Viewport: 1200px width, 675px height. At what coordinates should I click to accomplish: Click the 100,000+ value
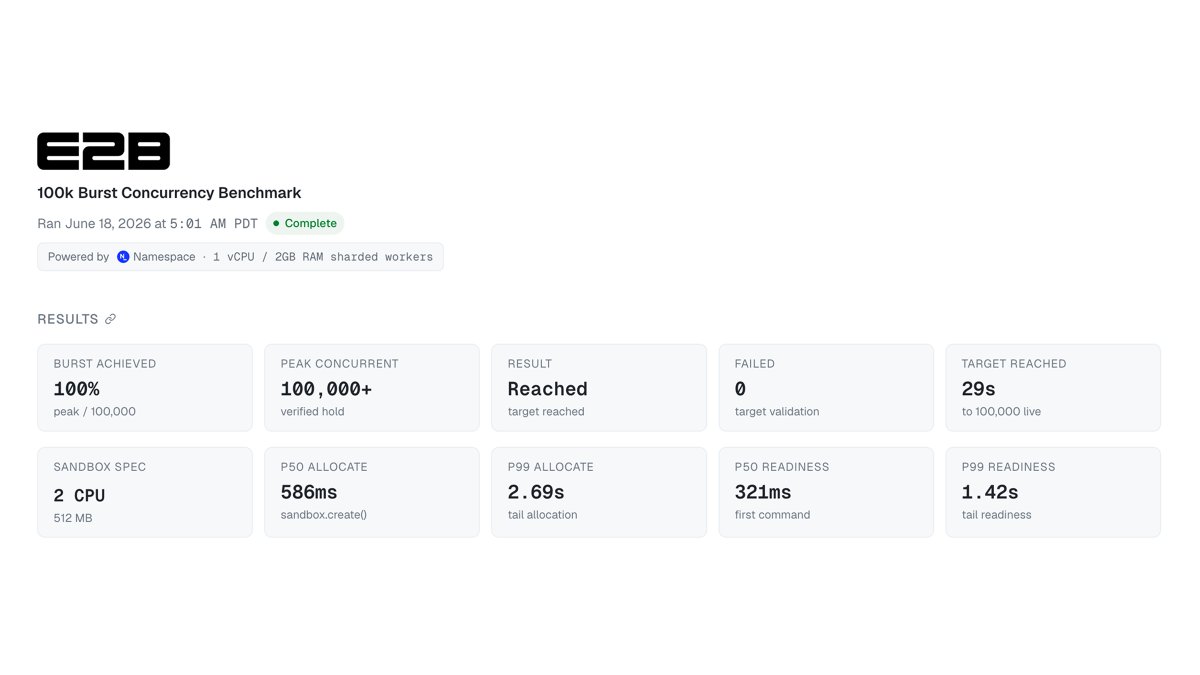click(326, 389)
